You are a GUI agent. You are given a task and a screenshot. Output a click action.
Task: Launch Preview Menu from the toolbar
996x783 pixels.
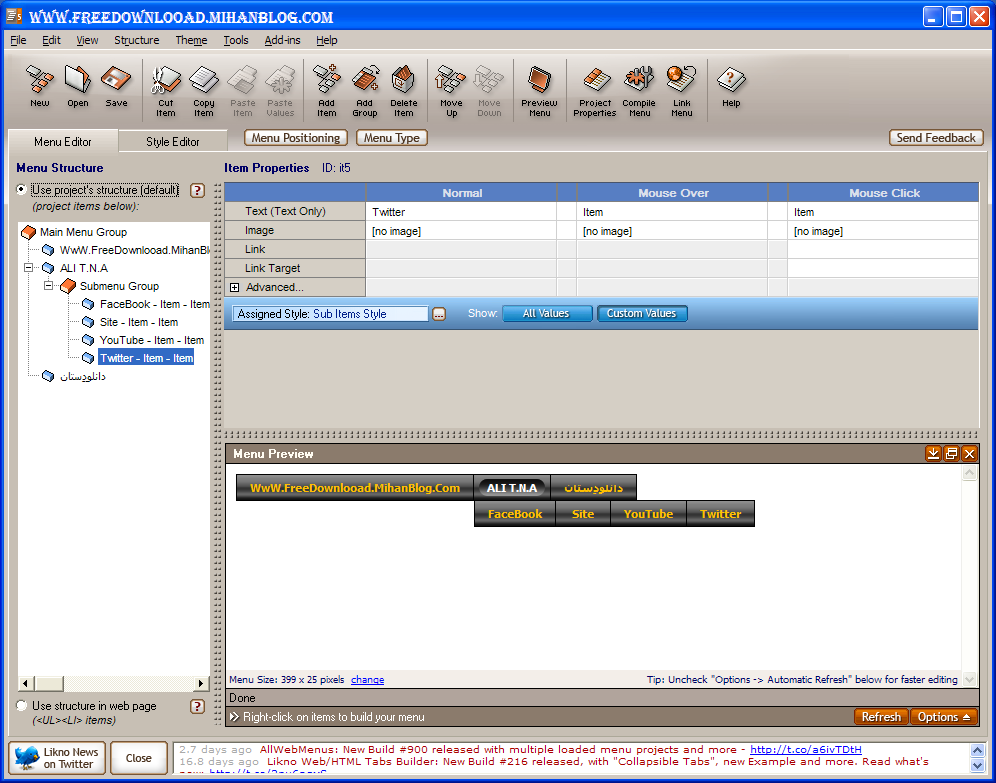[x=539, y=91]
